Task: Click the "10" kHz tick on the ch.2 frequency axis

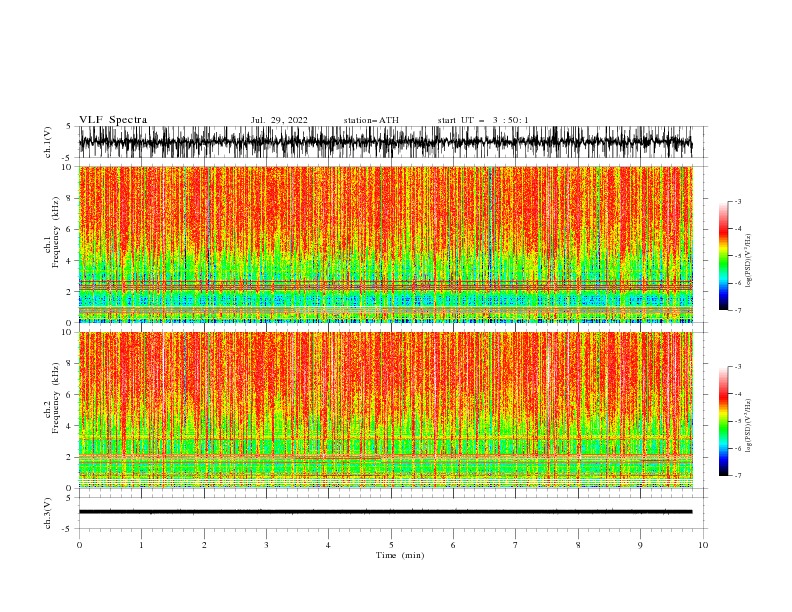Action: pyautogui.click(x=68, y=332)
